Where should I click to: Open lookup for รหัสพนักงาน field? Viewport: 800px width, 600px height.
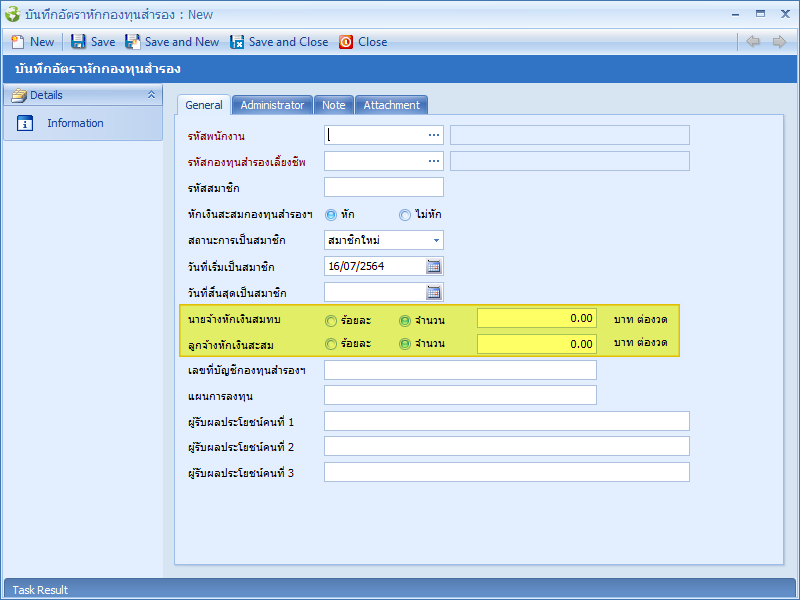click(x=434, y=135)
